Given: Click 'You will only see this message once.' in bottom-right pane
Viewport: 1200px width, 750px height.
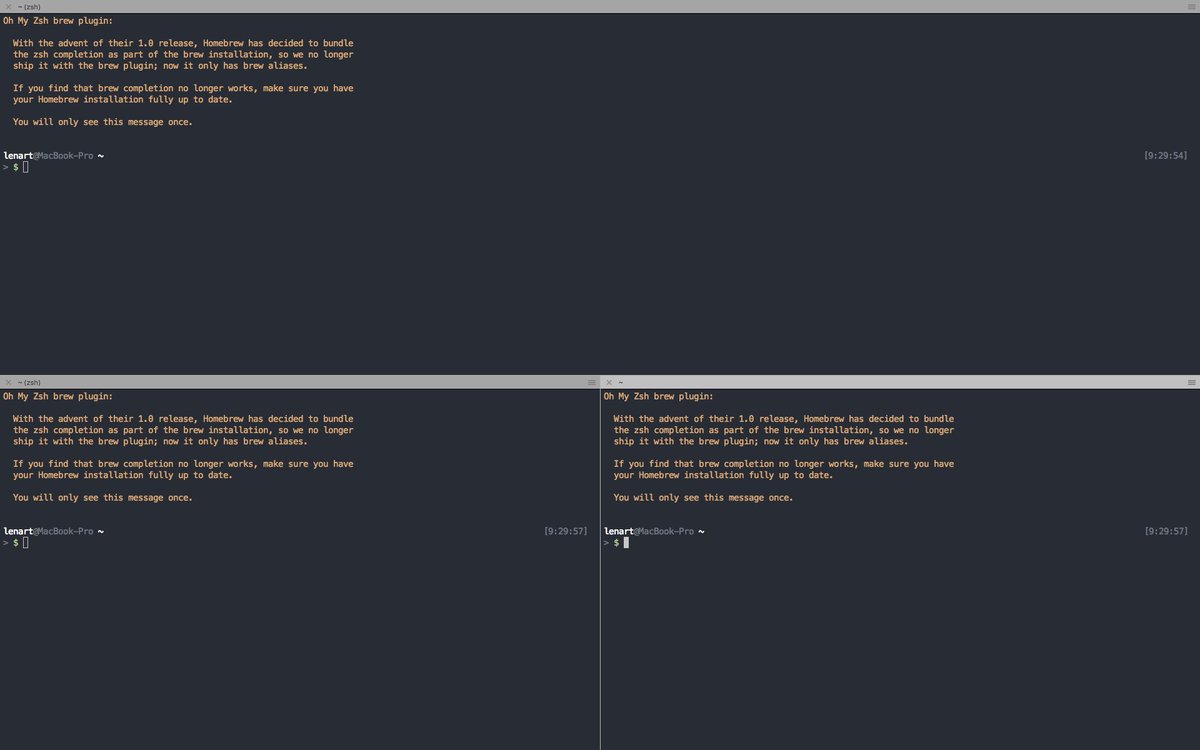Looking at the screenshot, I should pos(704,498).
